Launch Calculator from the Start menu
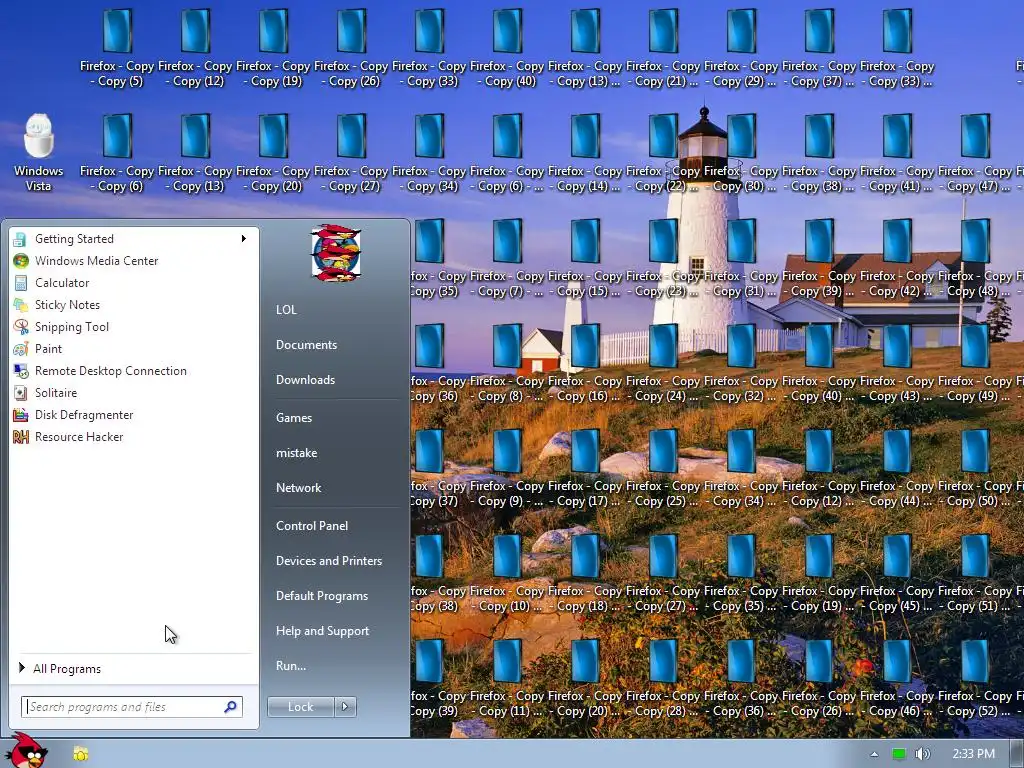 (134, 283)
